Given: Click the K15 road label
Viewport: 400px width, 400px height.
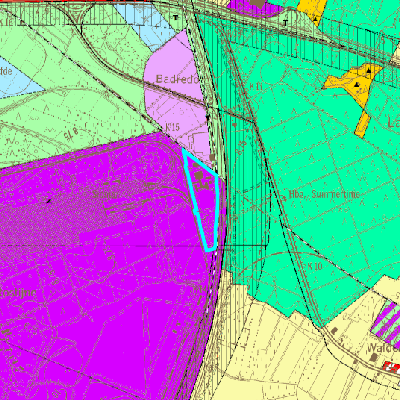Looking at the screenshot, I should click(173, 127).
